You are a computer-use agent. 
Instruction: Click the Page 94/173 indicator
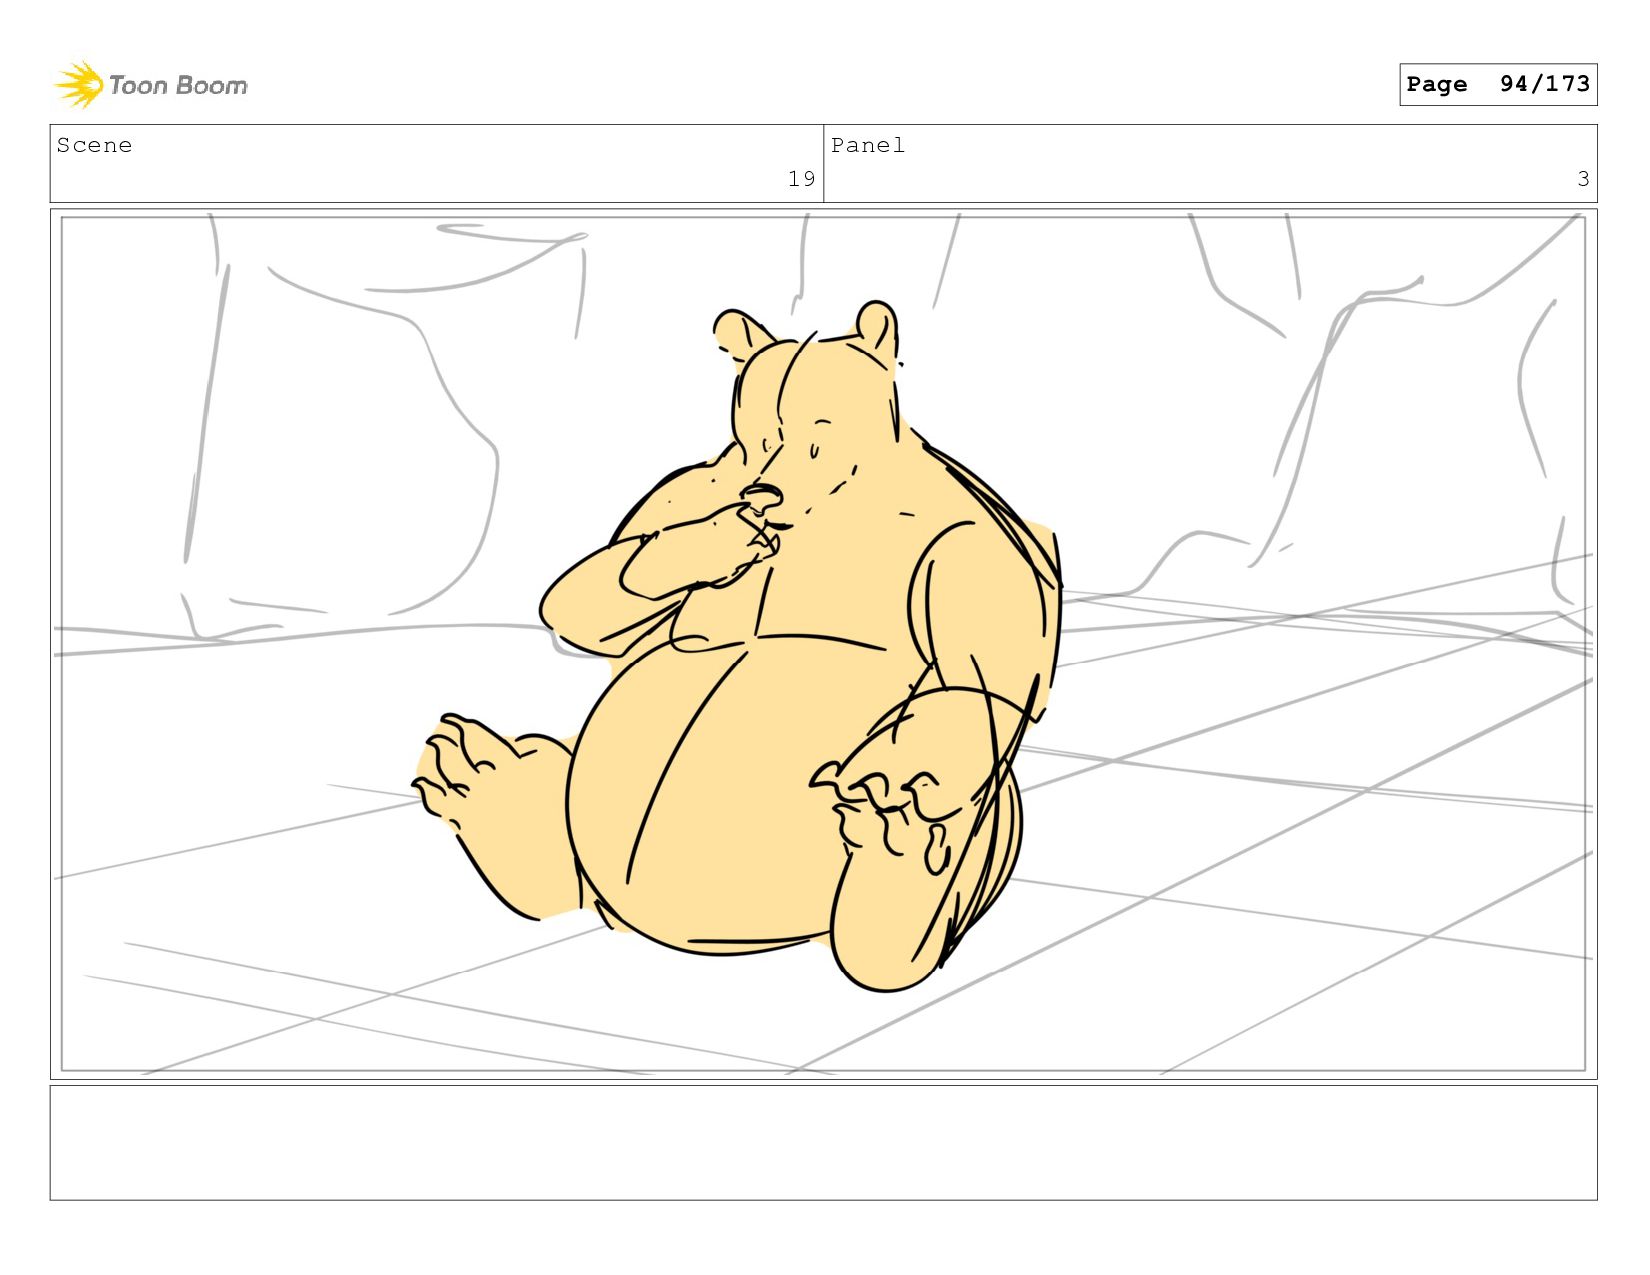(x=1497, y=84)
